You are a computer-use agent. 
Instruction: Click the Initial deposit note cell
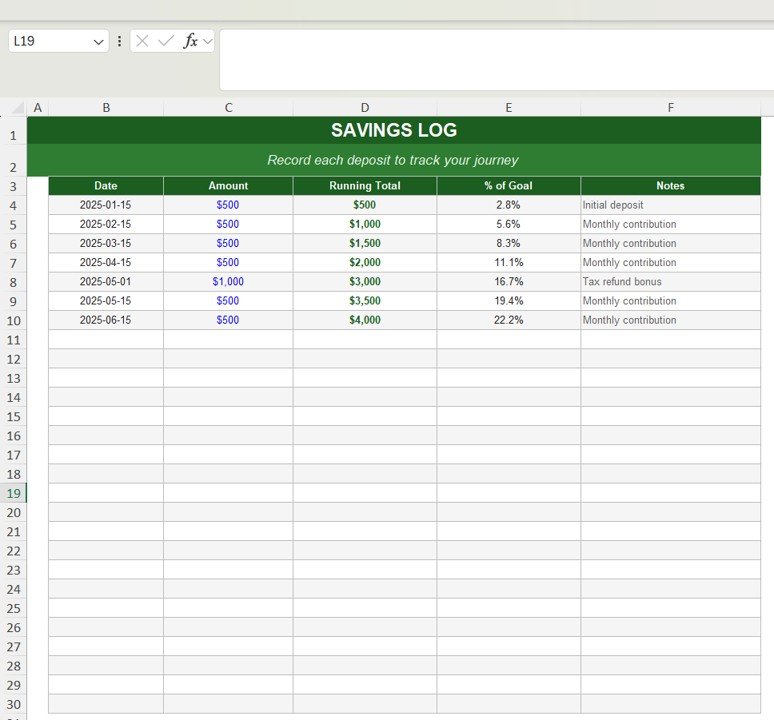(670, 205)
